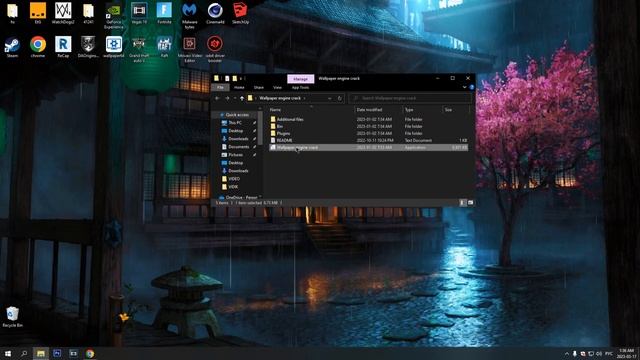This screenshot has height=360, width=640.
Task: Open the address bar history dropdown
Action: click(329, 98)
